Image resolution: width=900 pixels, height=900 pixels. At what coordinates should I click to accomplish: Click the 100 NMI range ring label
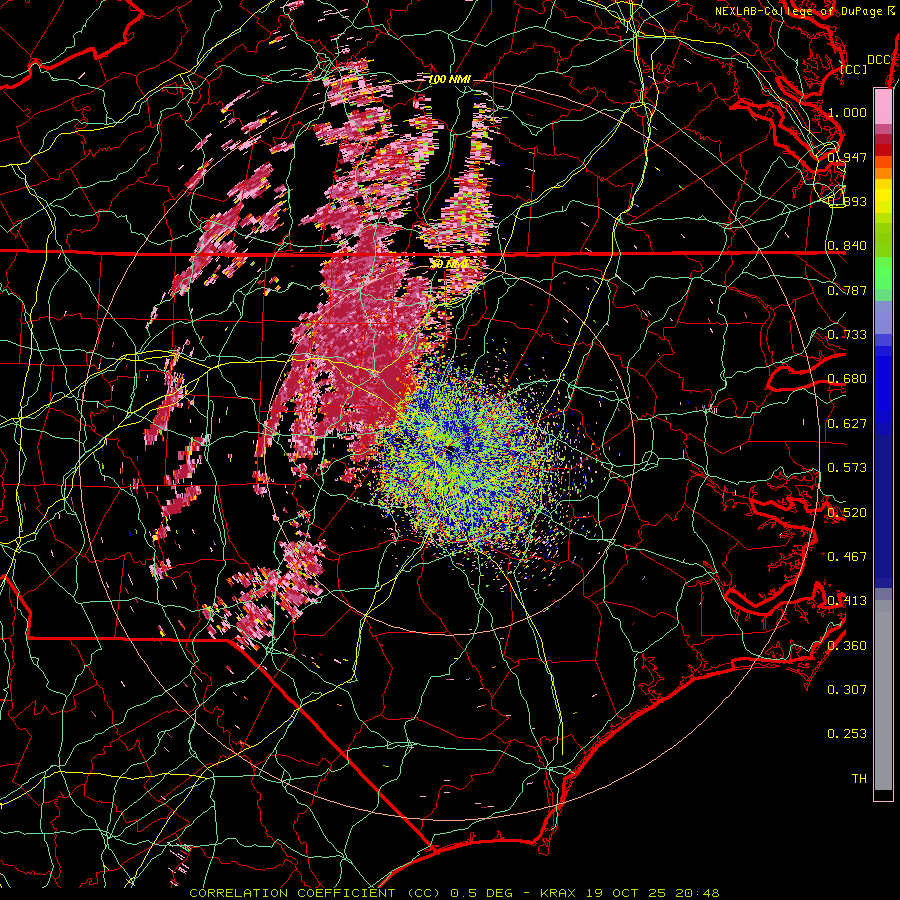pos(449,80)
